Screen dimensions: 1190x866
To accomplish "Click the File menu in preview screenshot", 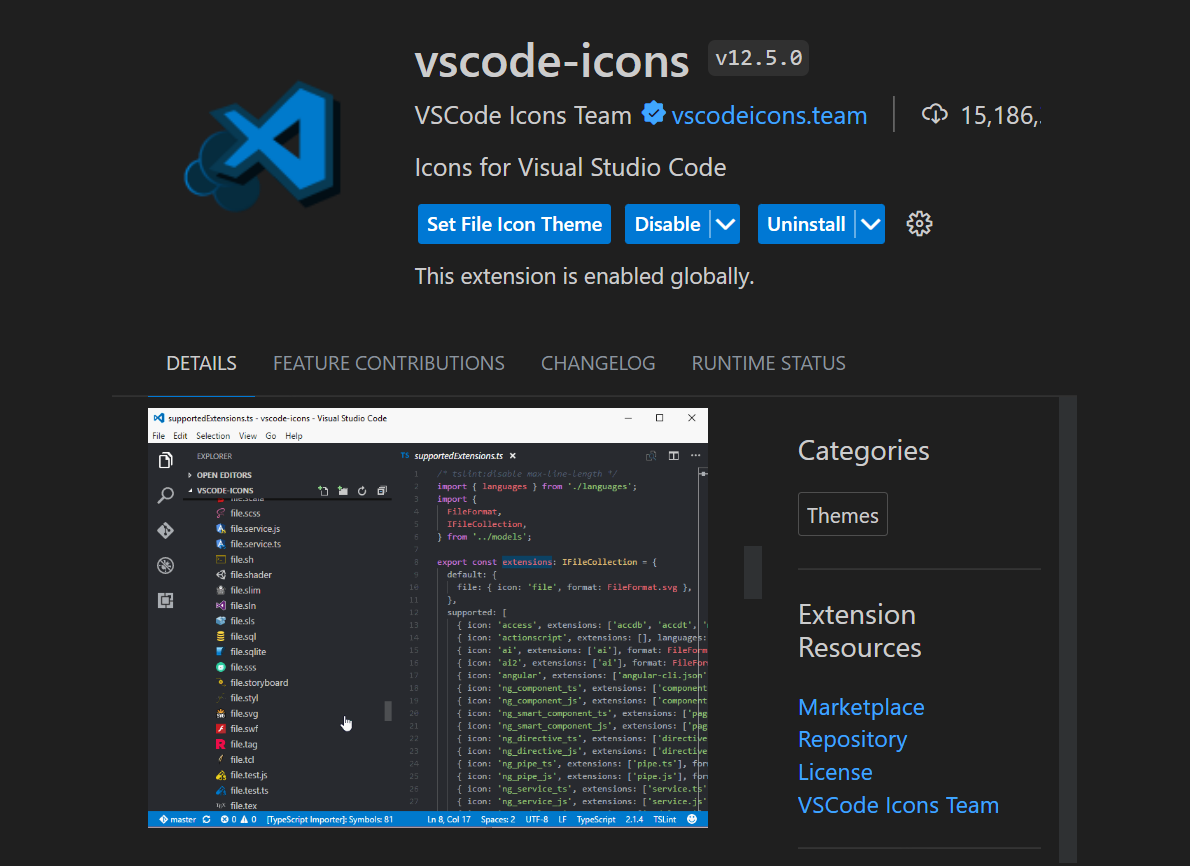I will tap(159, 436).
